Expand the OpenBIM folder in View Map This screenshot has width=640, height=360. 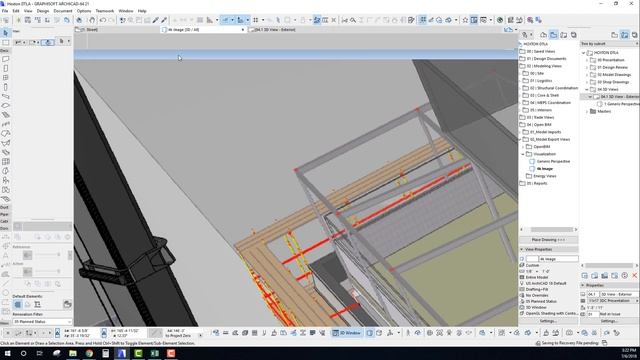tap(523, 147)
